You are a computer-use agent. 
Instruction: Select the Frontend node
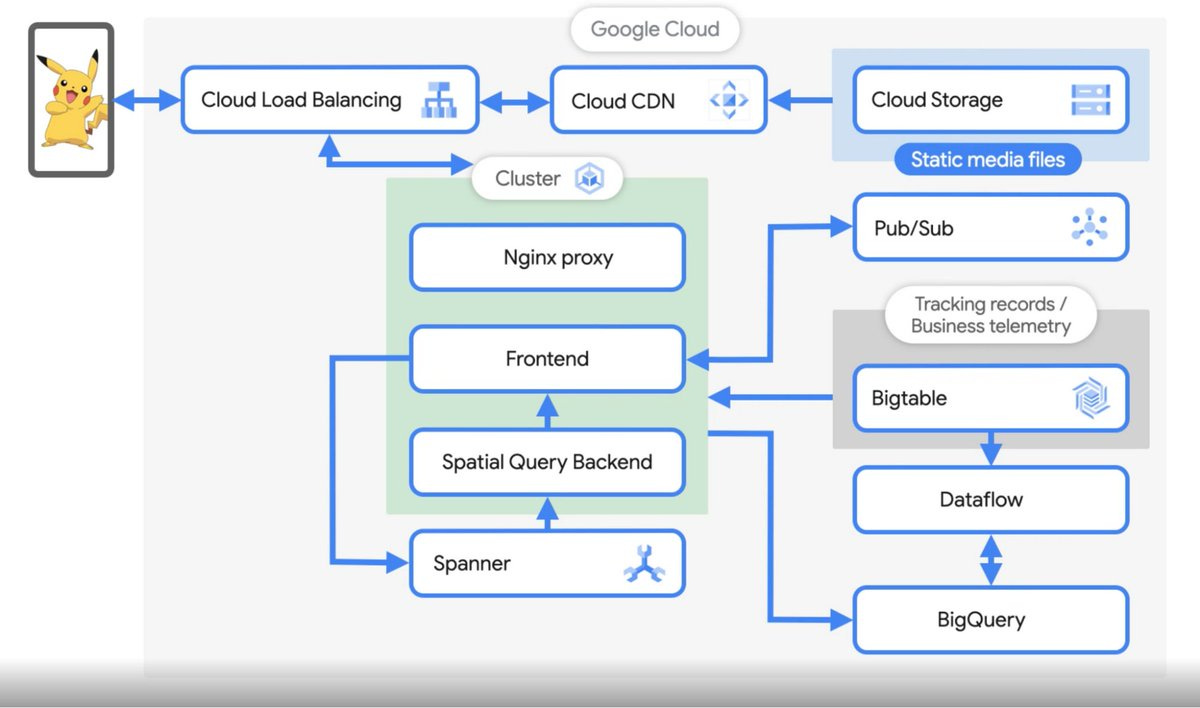(x=546, y=359)
